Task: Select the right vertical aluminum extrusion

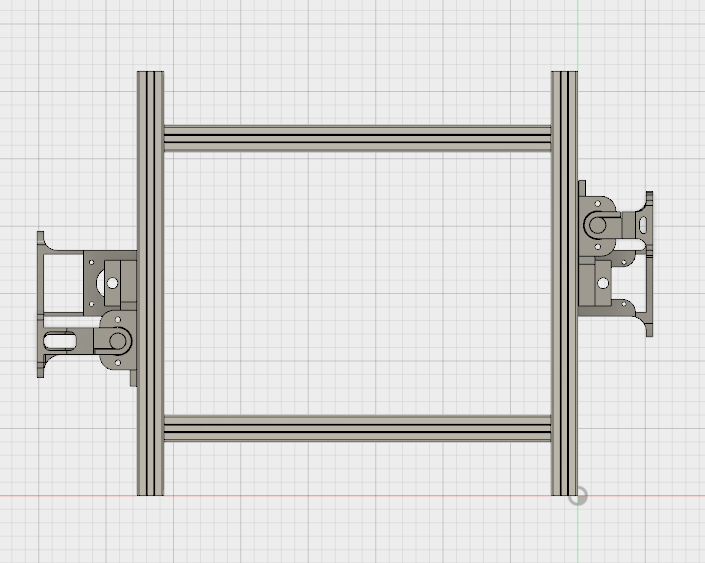Action: (564, 283)
